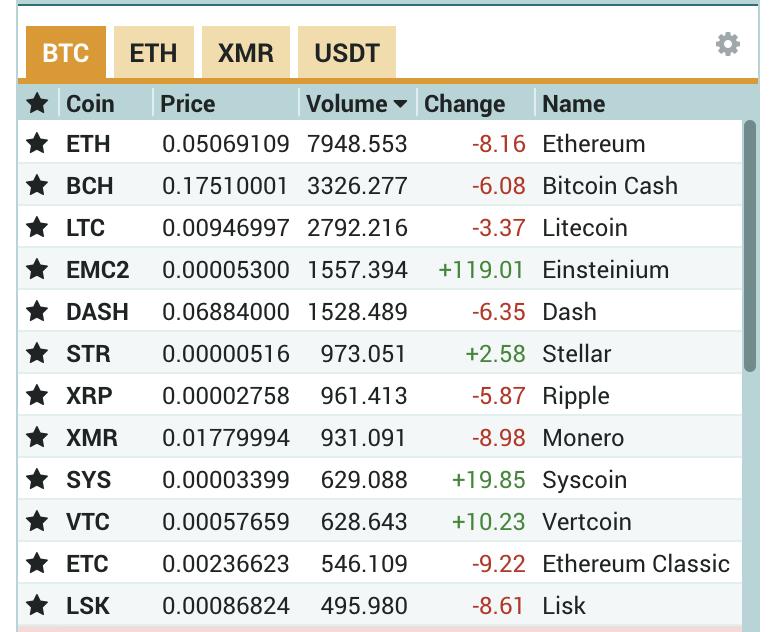Switch to the USDT market tab

click(347, 52)
